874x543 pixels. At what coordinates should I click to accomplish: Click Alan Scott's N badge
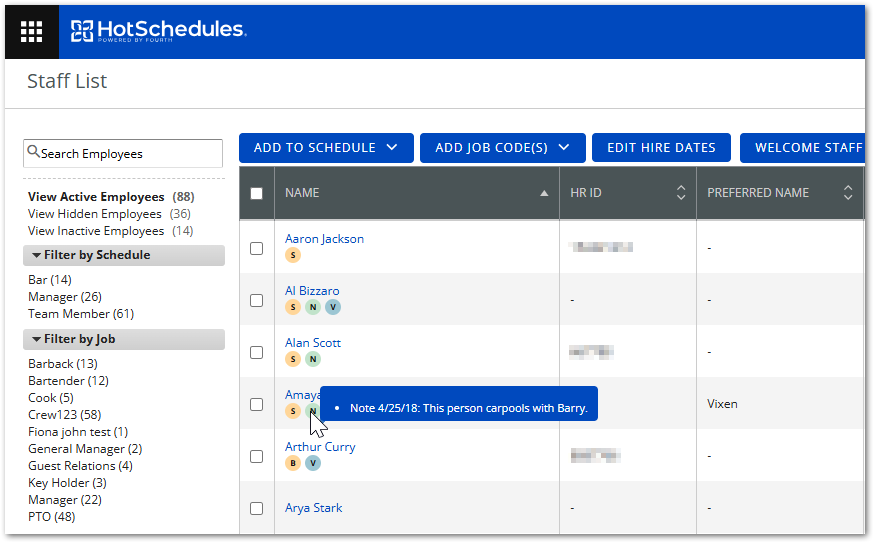[x=313, y=359]
